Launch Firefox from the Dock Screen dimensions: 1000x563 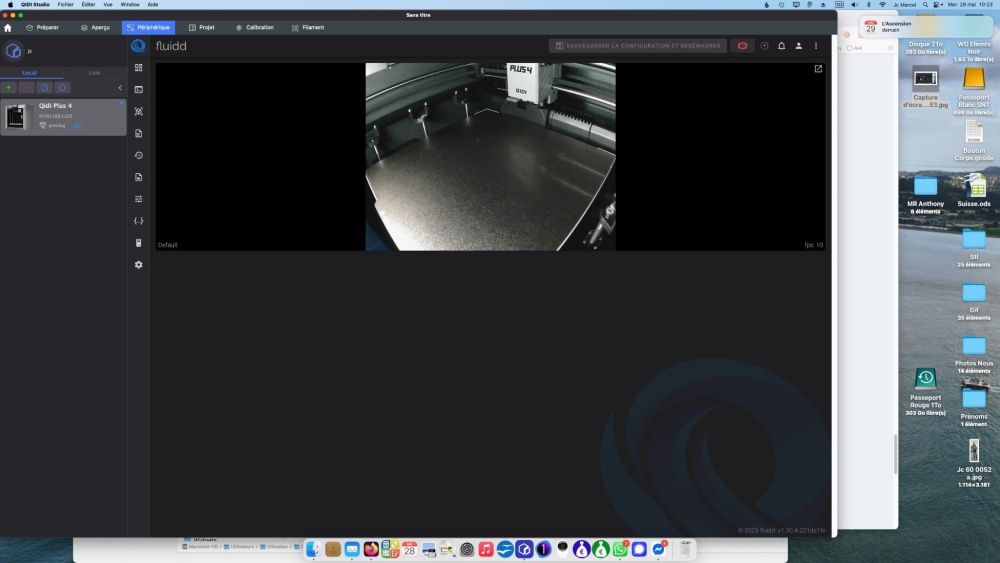pyautogui.click(x=371, y=549)
